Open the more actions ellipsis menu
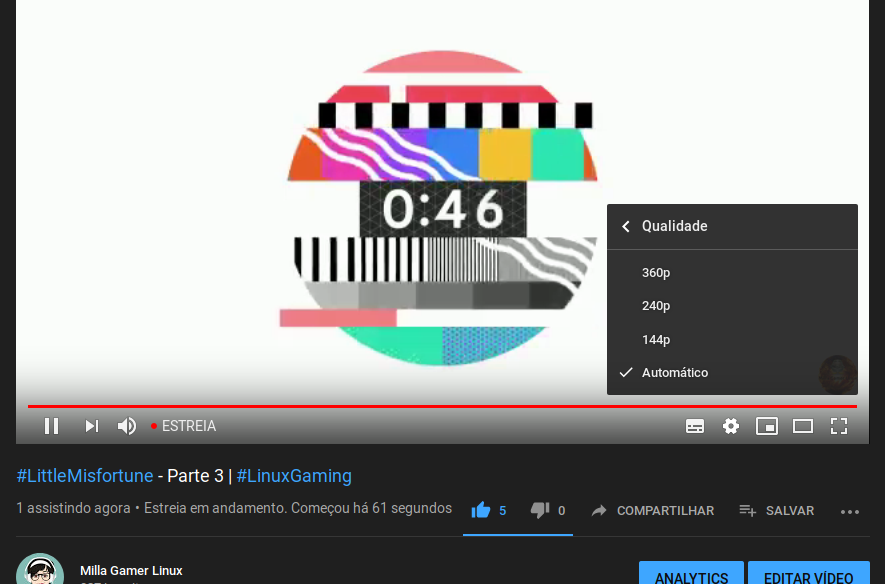 click(849, 512)
